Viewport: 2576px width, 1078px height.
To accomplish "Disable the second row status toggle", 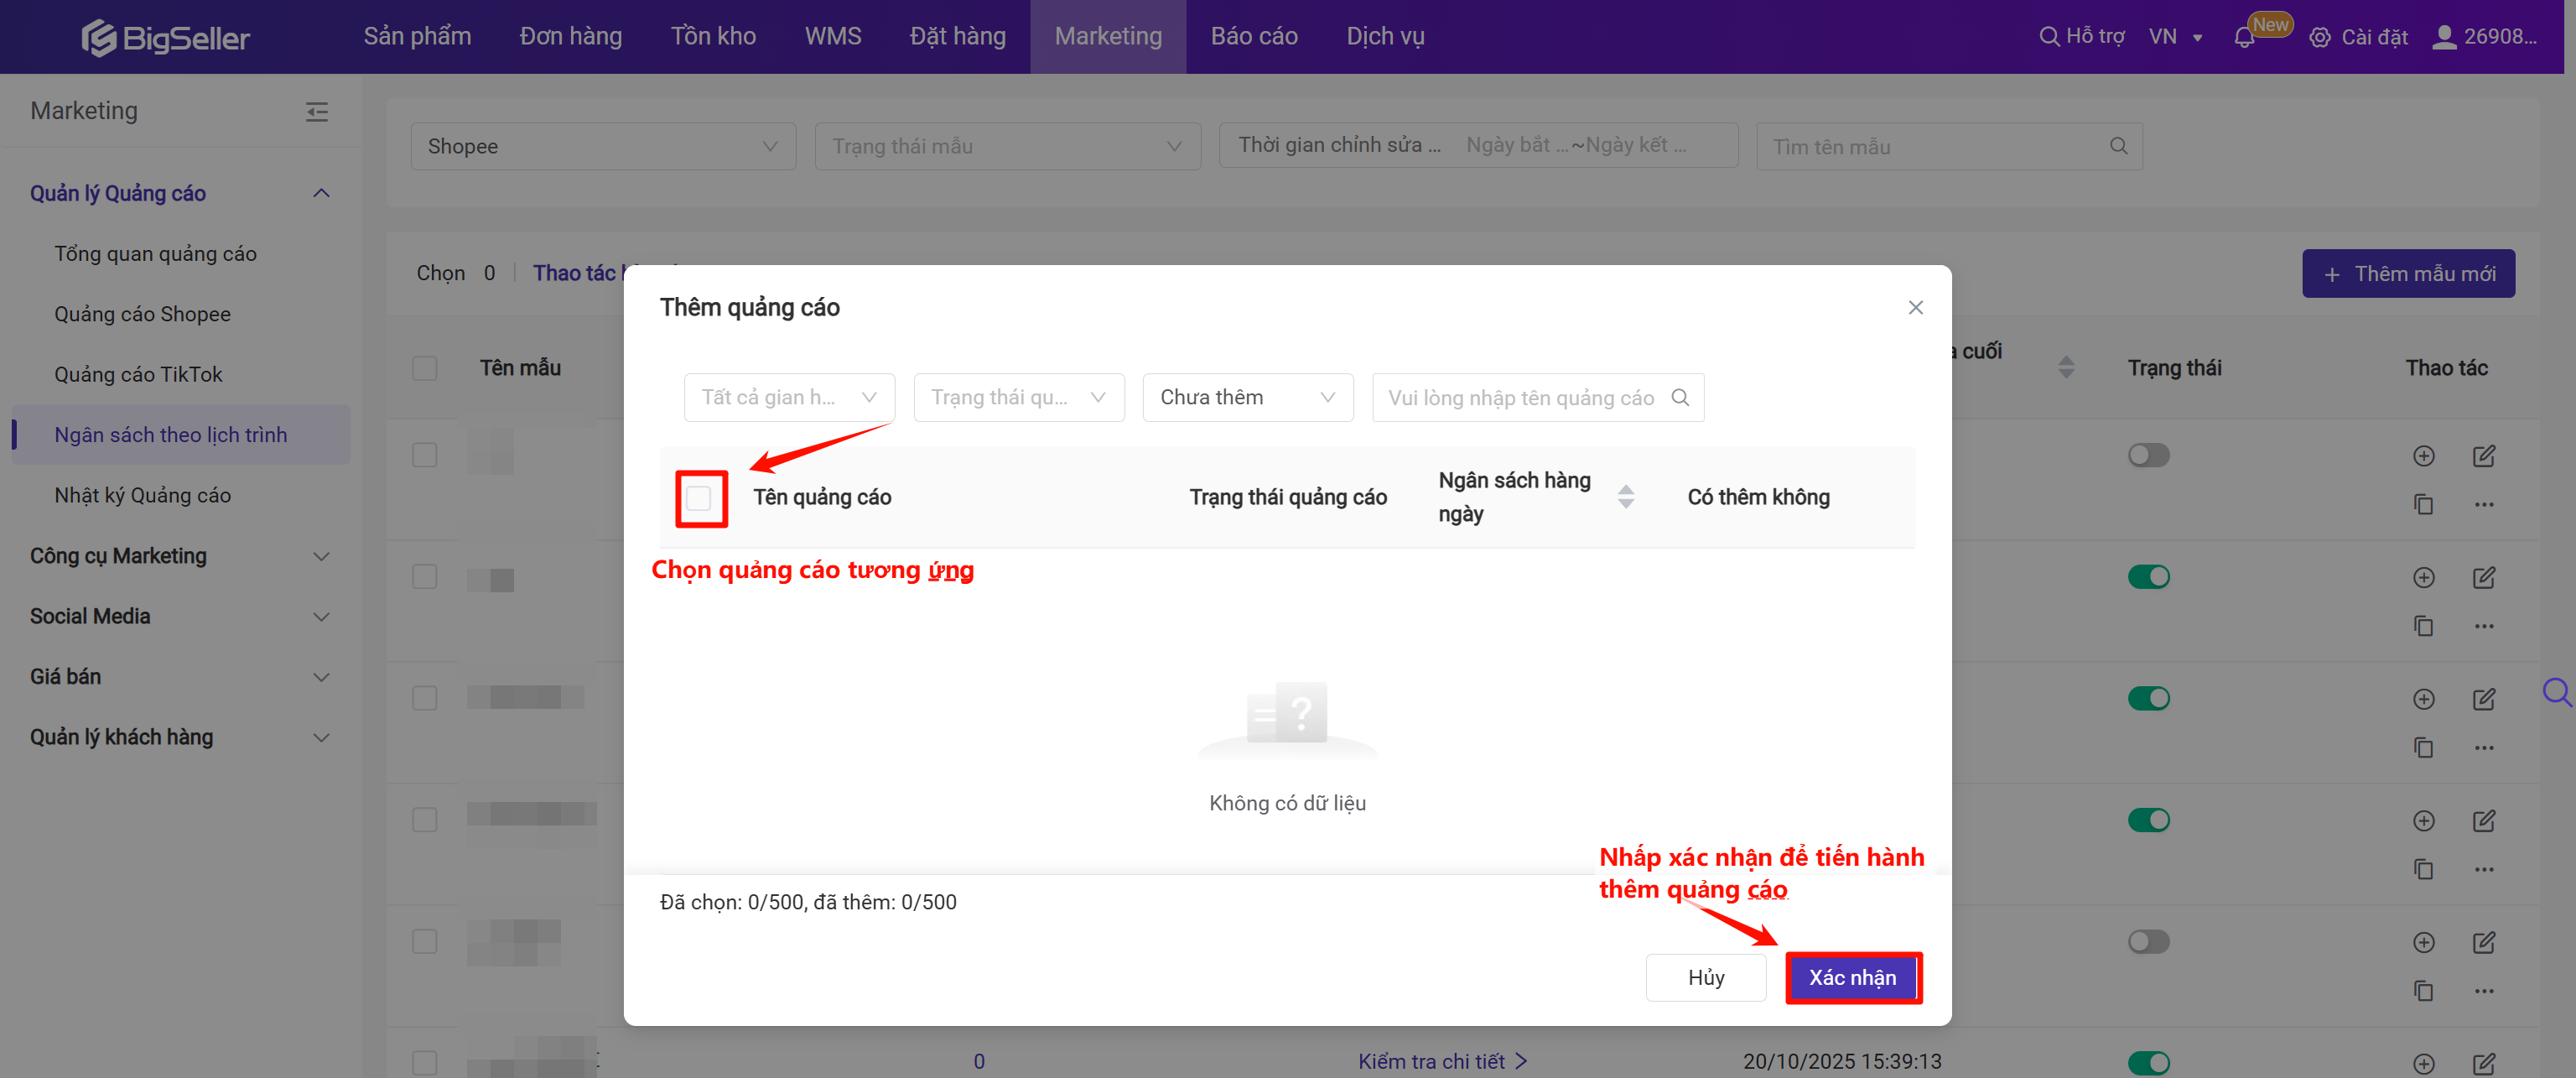I will (x=2148, y=577).
